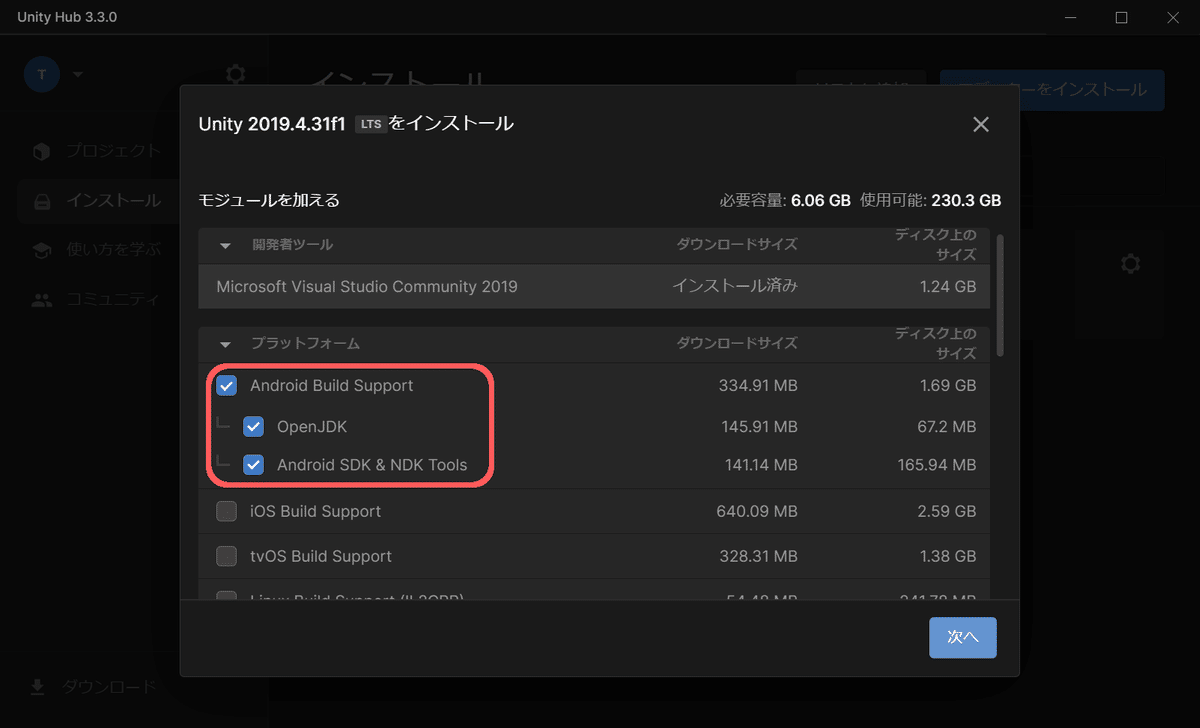
Task: Click the 640.09 MB download size
Action: pyautogui.click(x=757, y=511)
